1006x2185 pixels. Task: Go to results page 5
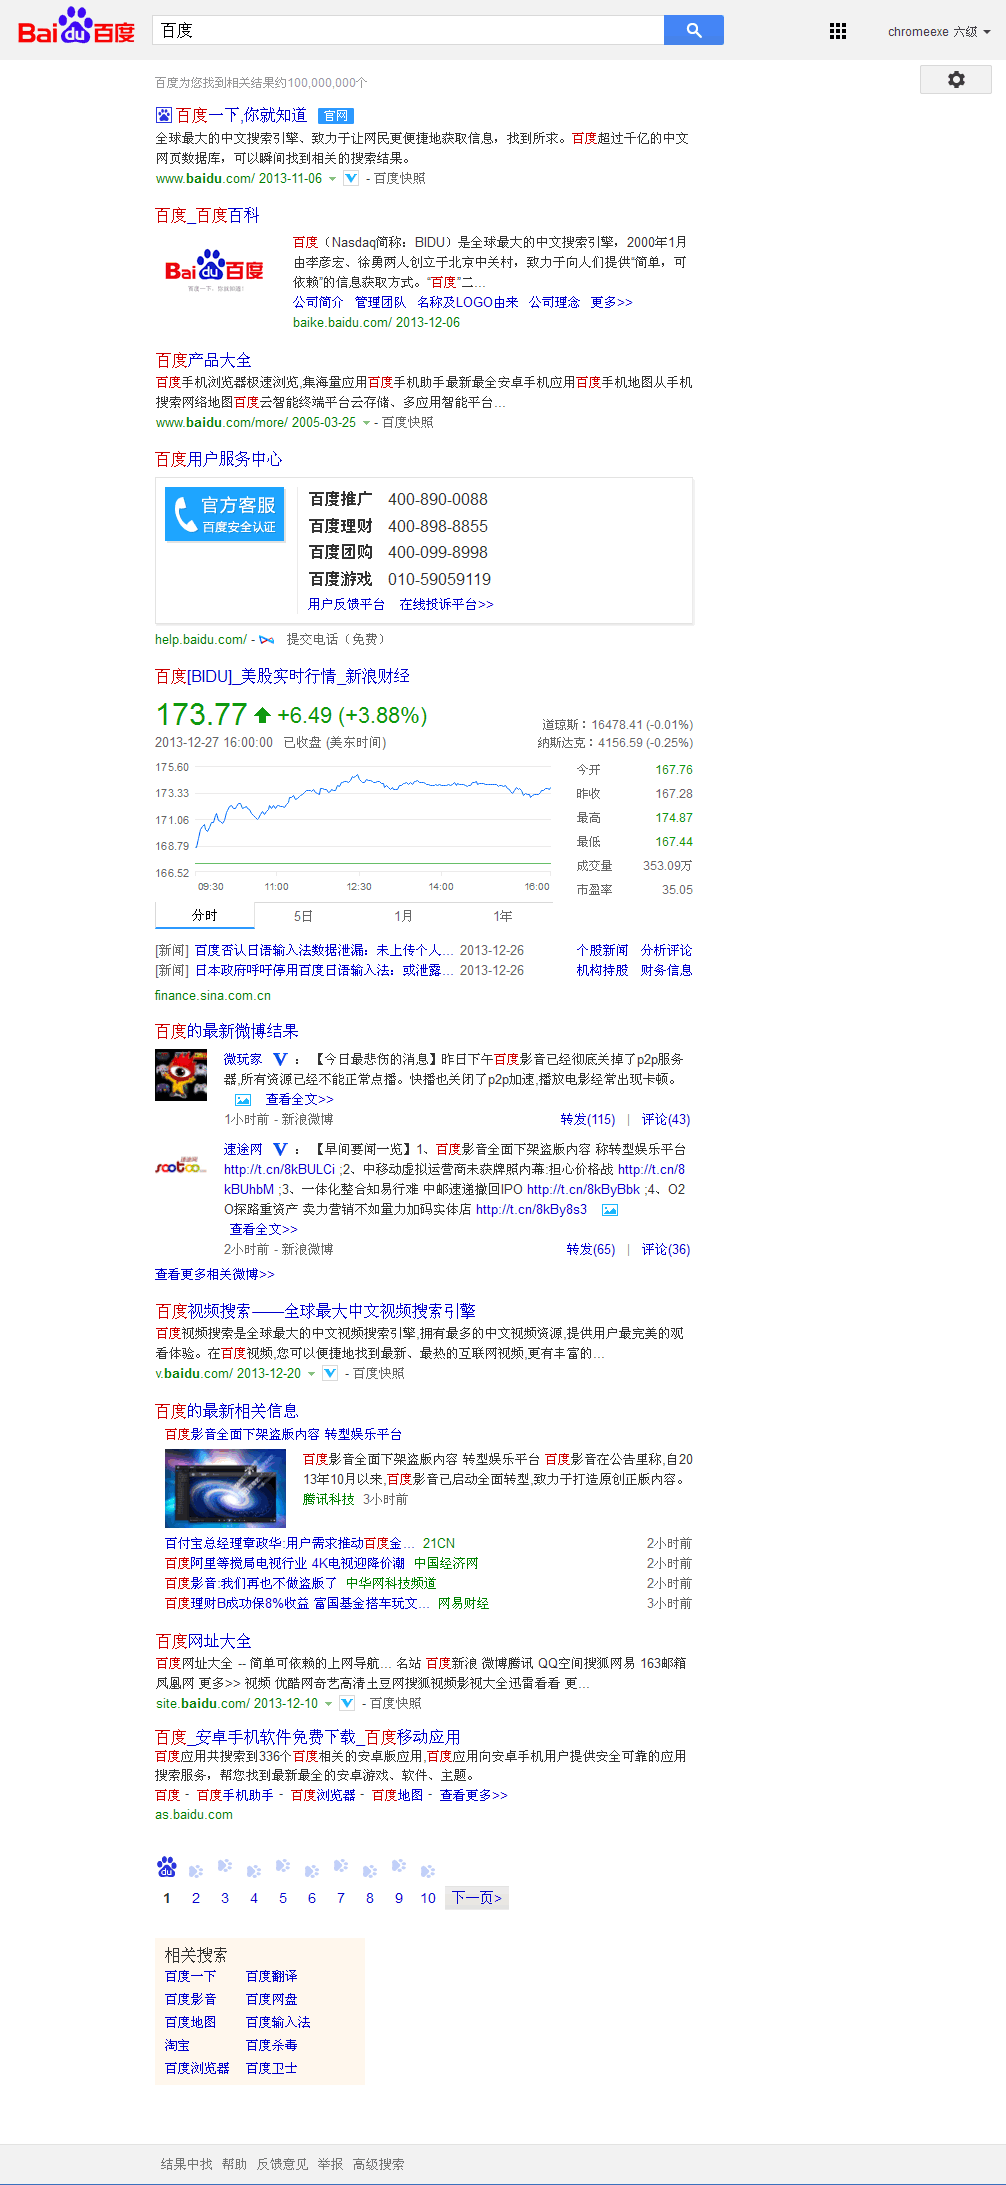pyautogui.click(x=283, y=1898)
